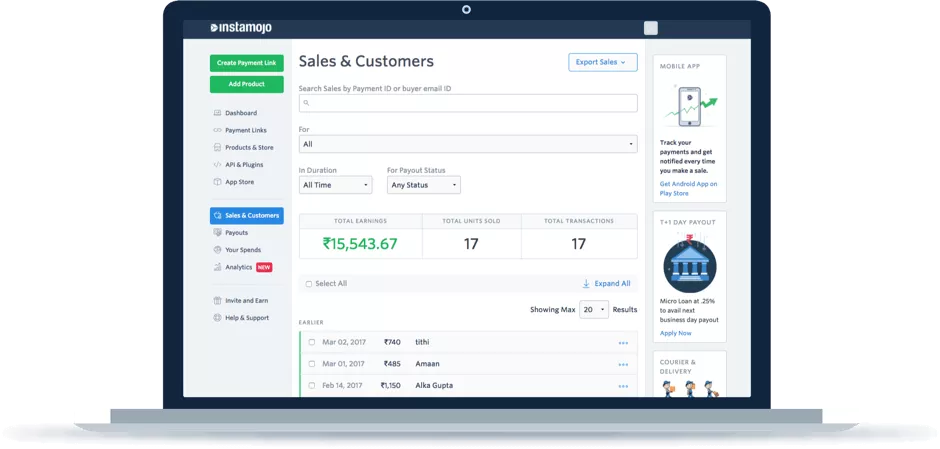The image size is (940, 449).
Task: Click the Total Units Sold value 17
Action: pos(471,243)
